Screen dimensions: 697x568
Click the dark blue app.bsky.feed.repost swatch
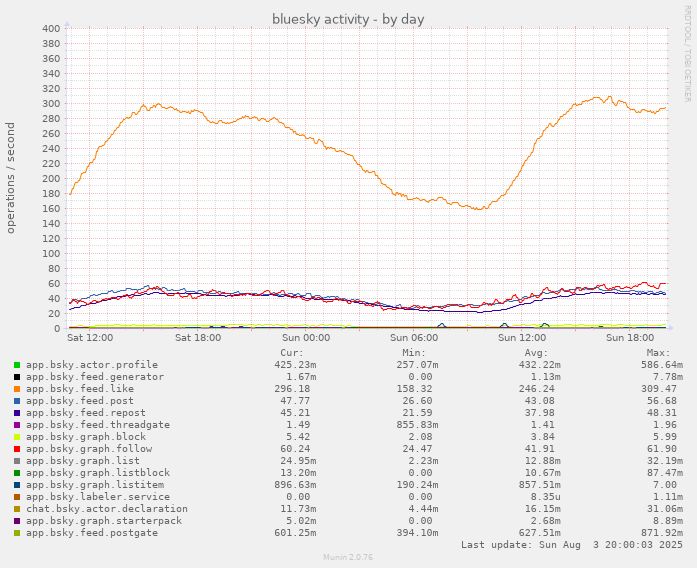point(17,413)
